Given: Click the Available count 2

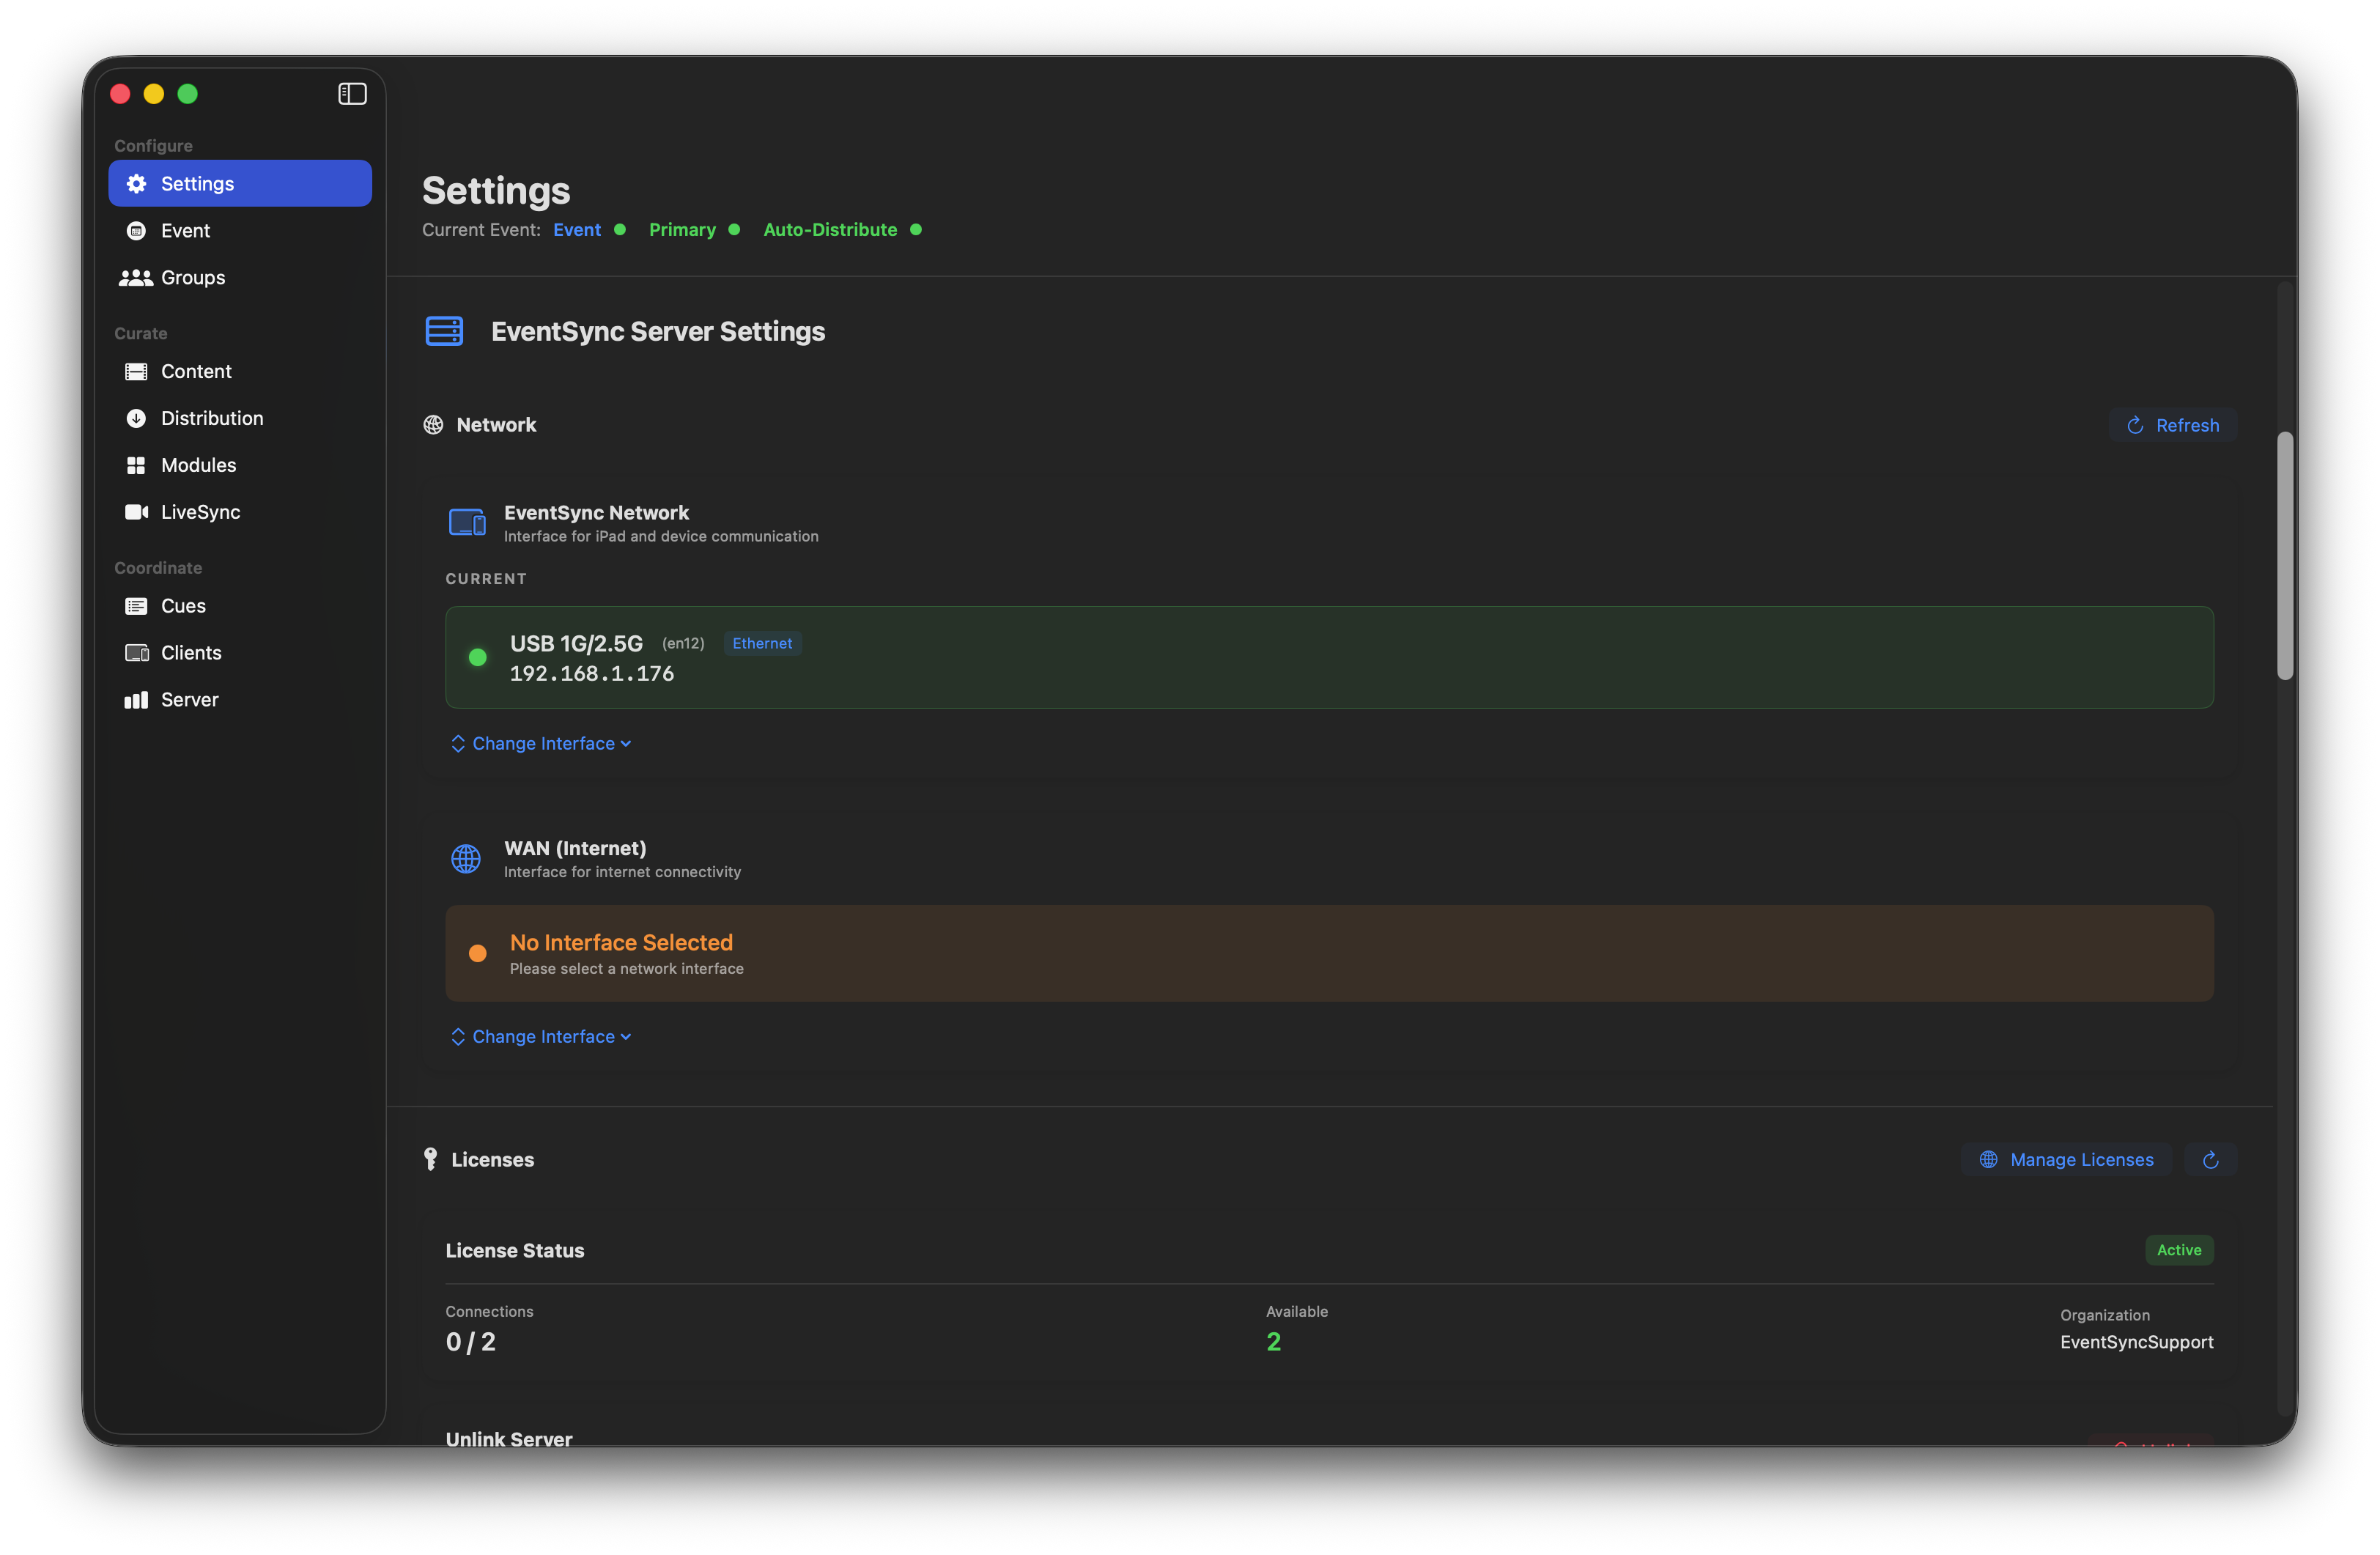Looking at the screenshot, I should pos(1273,1342).
